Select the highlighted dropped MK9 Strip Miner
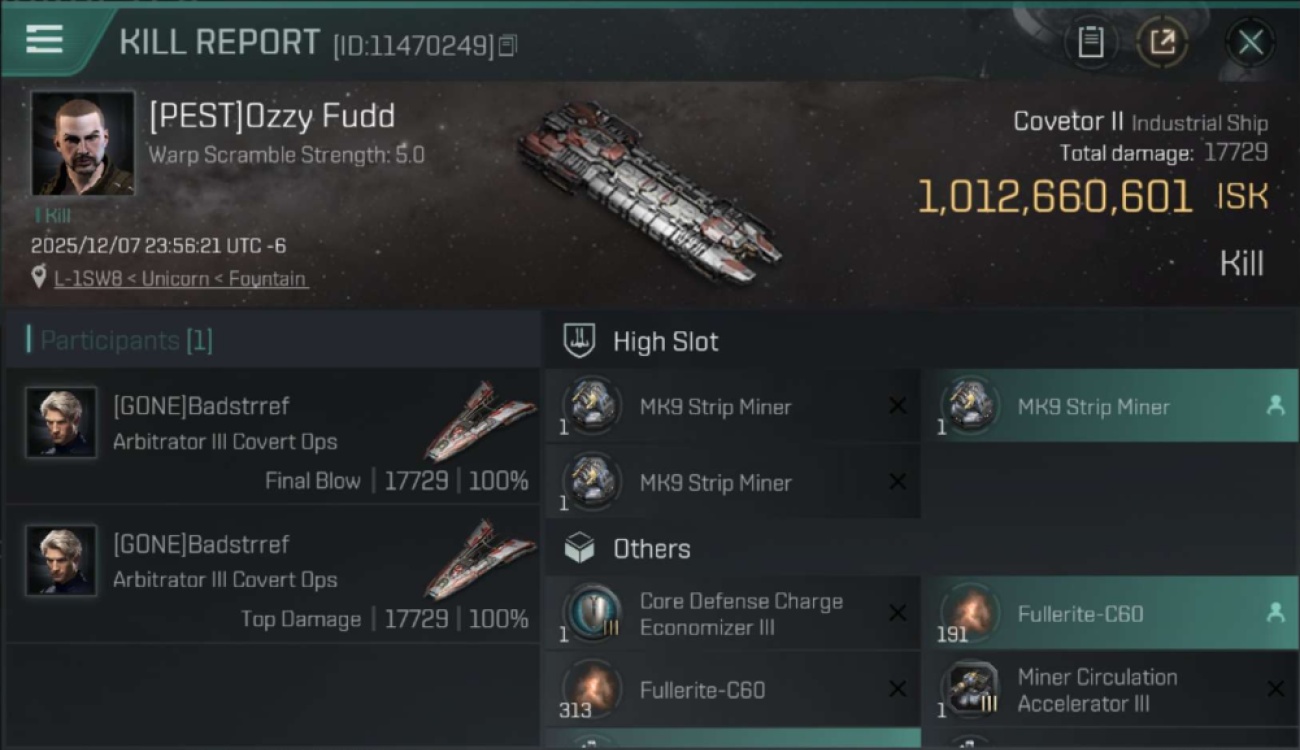This screenshot has width=1300, height=750. [1108, 406]
